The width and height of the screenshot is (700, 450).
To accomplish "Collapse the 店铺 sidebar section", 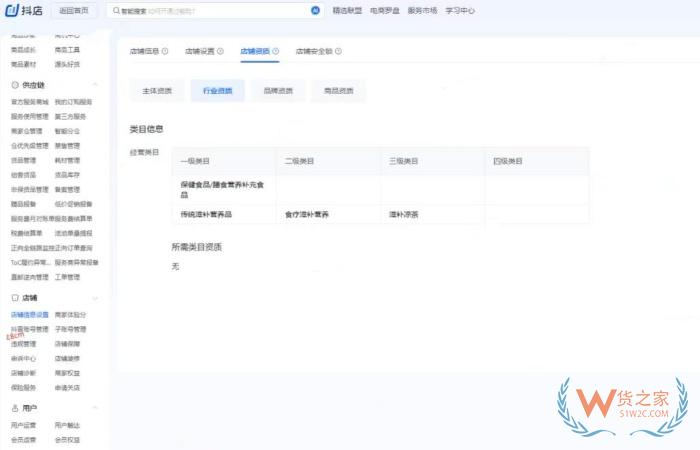I will tap(95, 298).
